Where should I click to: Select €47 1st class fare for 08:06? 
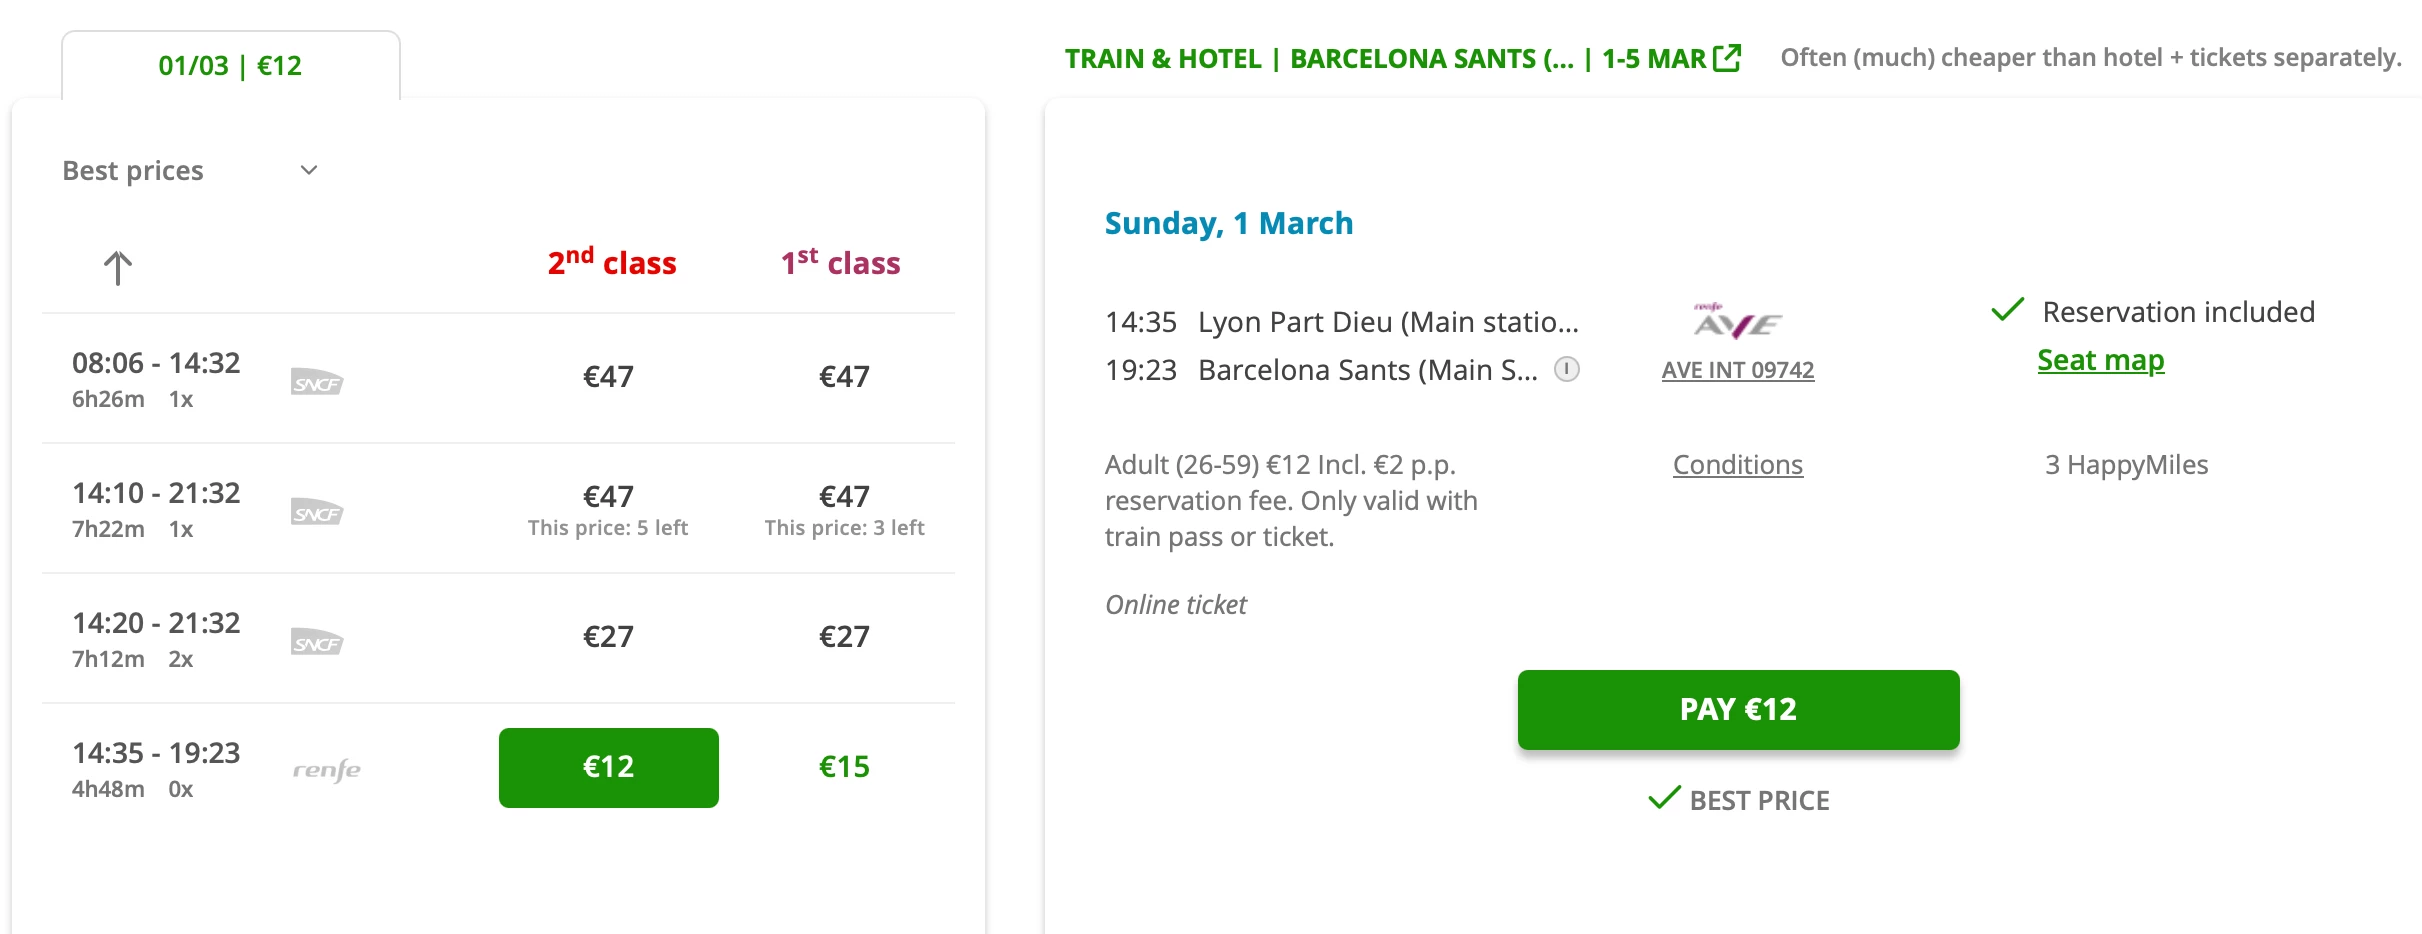click(x=844, y=377)
